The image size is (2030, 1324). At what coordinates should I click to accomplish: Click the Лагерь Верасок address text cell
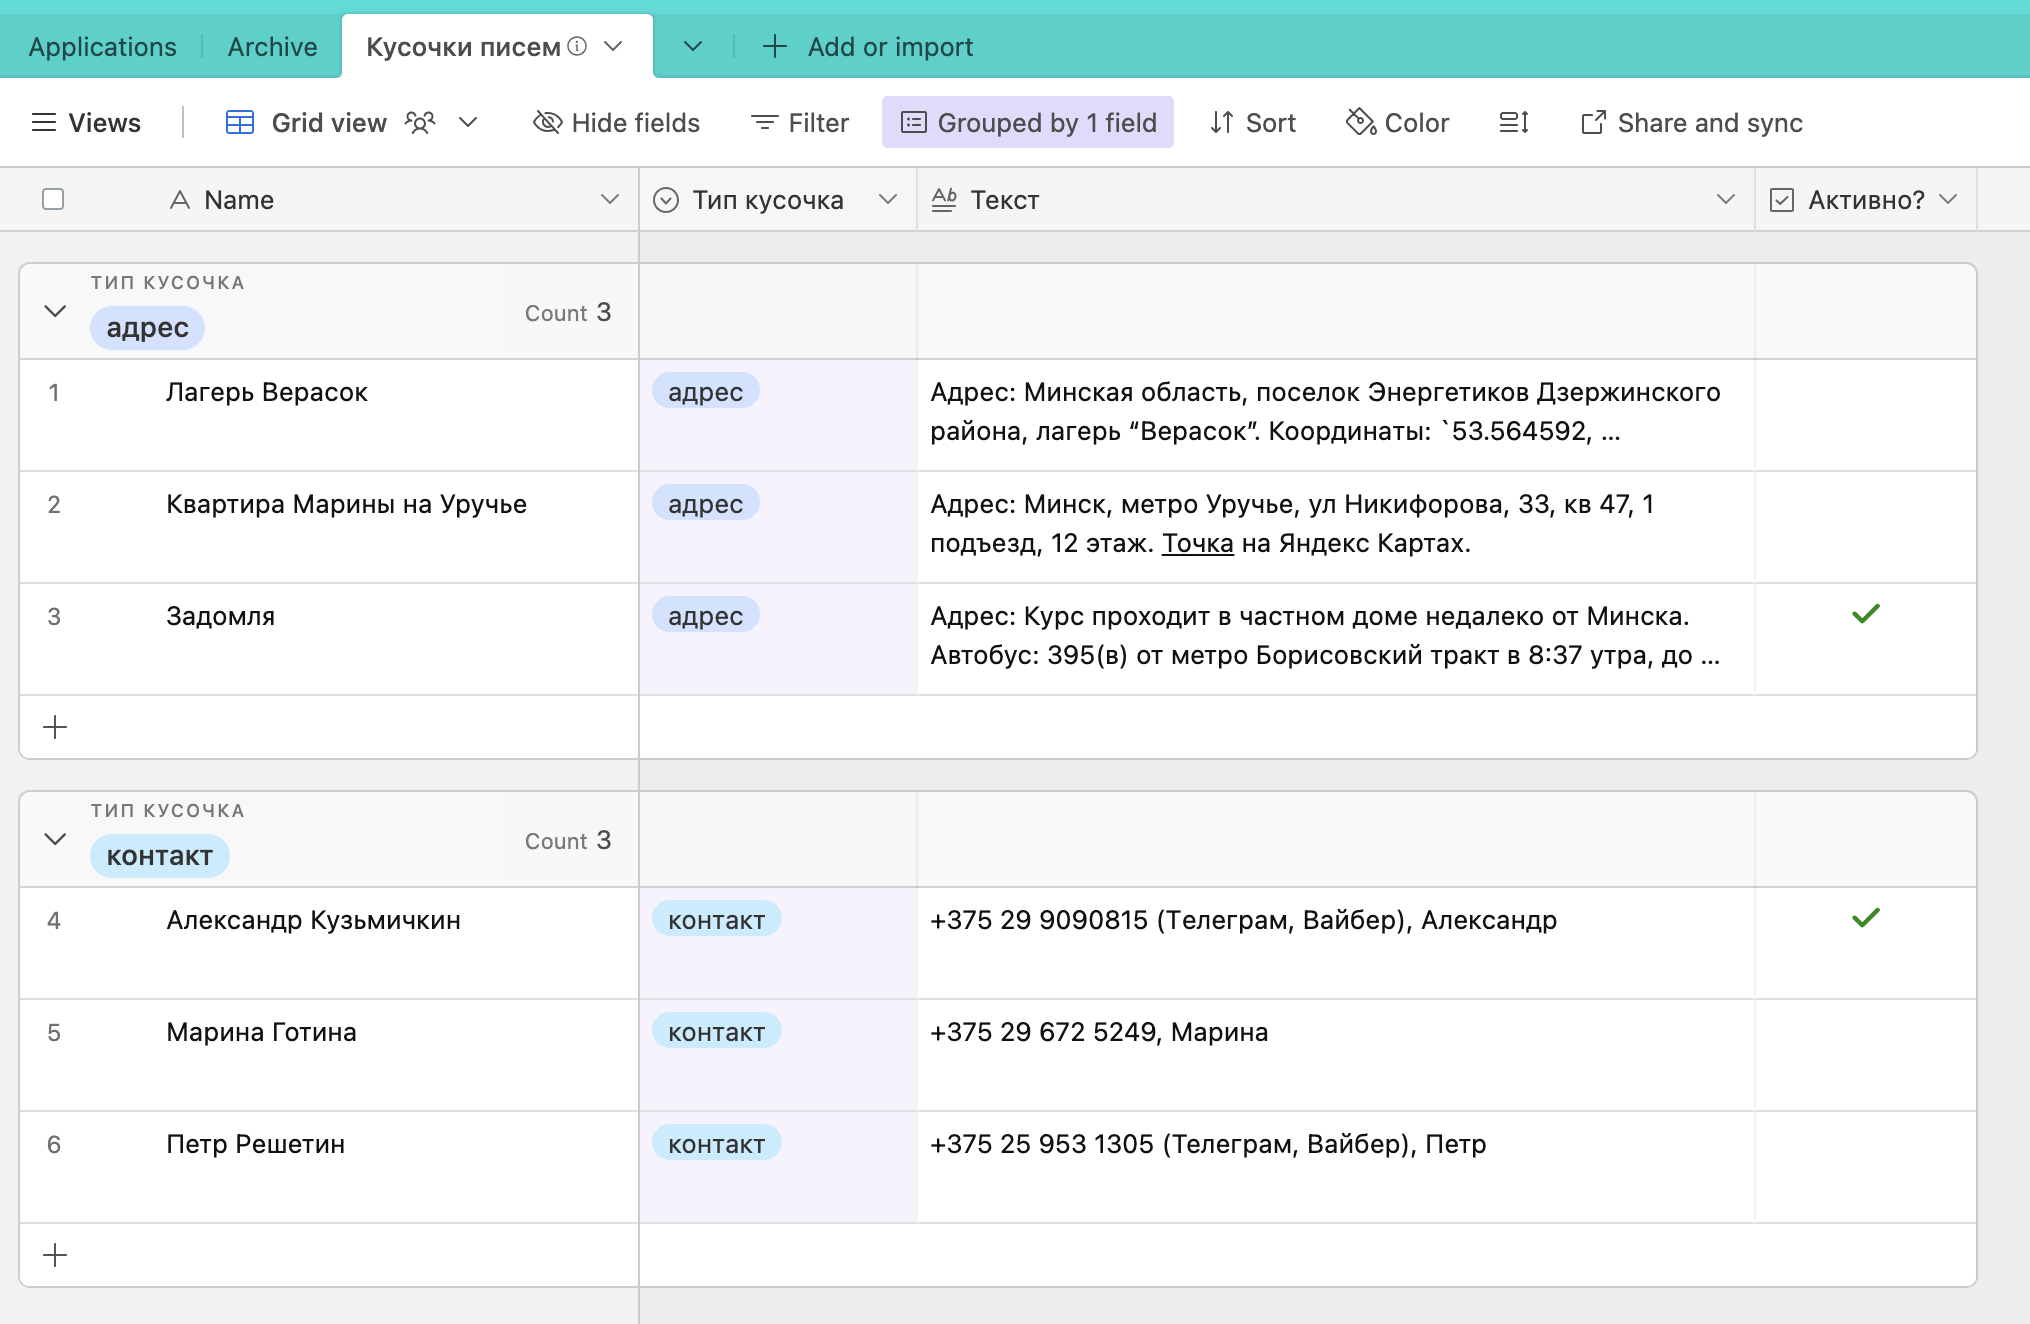click(x=1336, y=415)
